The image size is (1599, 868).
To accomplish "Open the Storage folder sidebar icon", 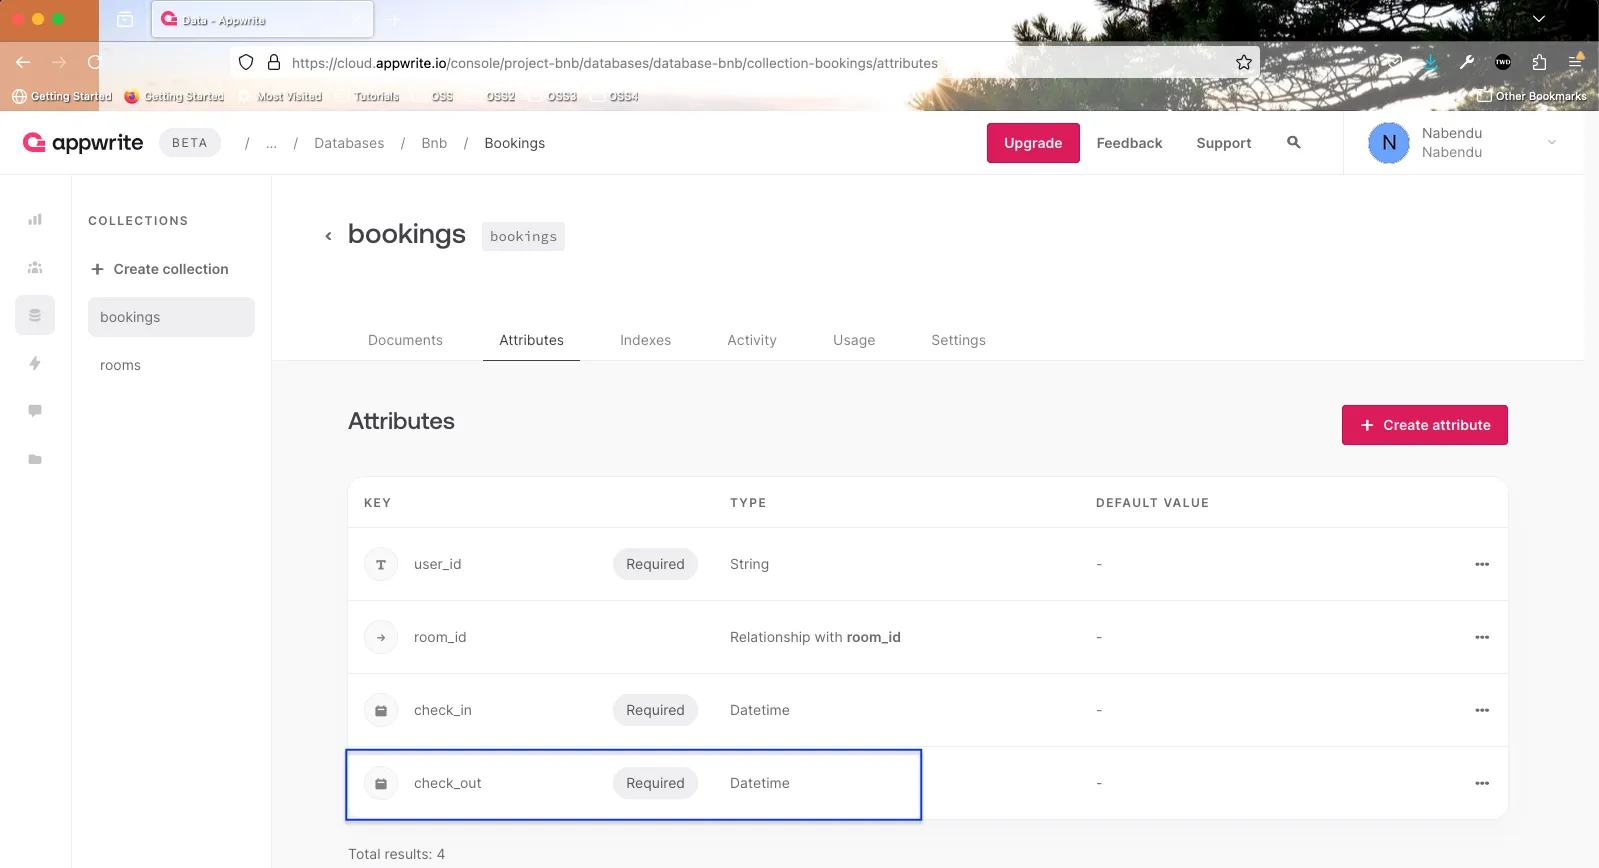I will (x=35, y=459).
